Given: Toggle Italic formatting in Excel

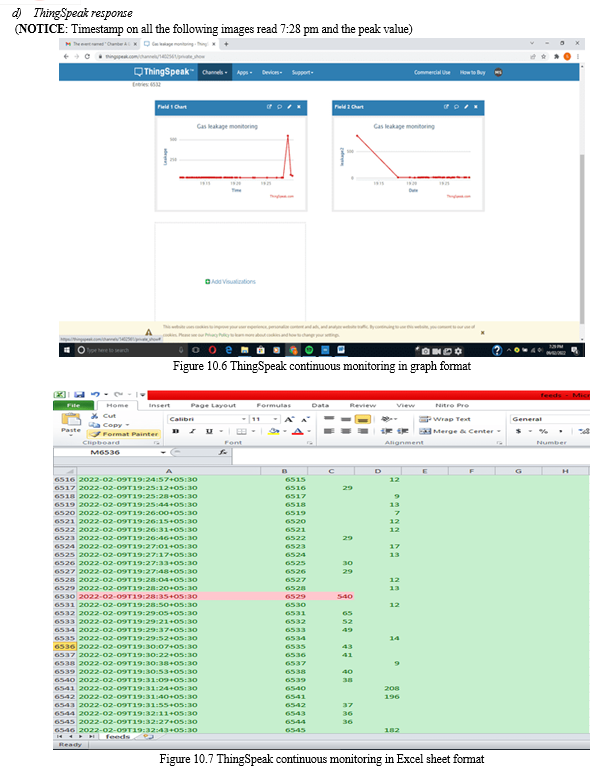Looking at the screenshot, I should click(x=193, y=431).
